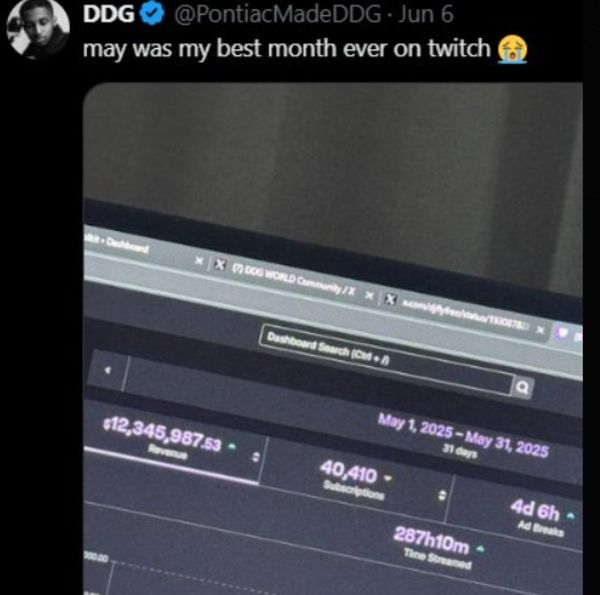Close the Dashboard browser tab
The image size is (600, 595).
click(199, 261)
